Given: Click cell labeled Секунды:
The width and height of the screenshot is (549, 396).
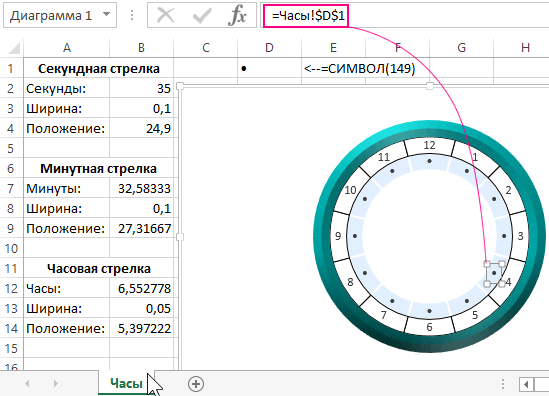Looking at the screenshot, I should pos(67,89).
